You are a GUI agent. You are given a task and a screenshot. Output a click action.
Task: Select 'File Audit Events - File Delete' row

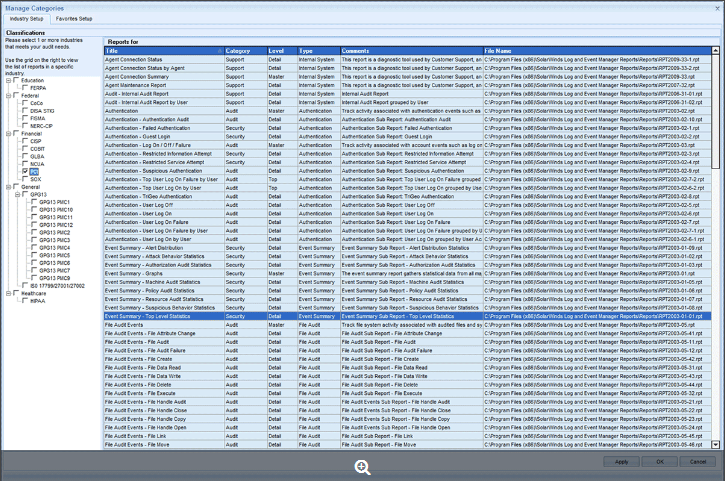pos(407,385)
